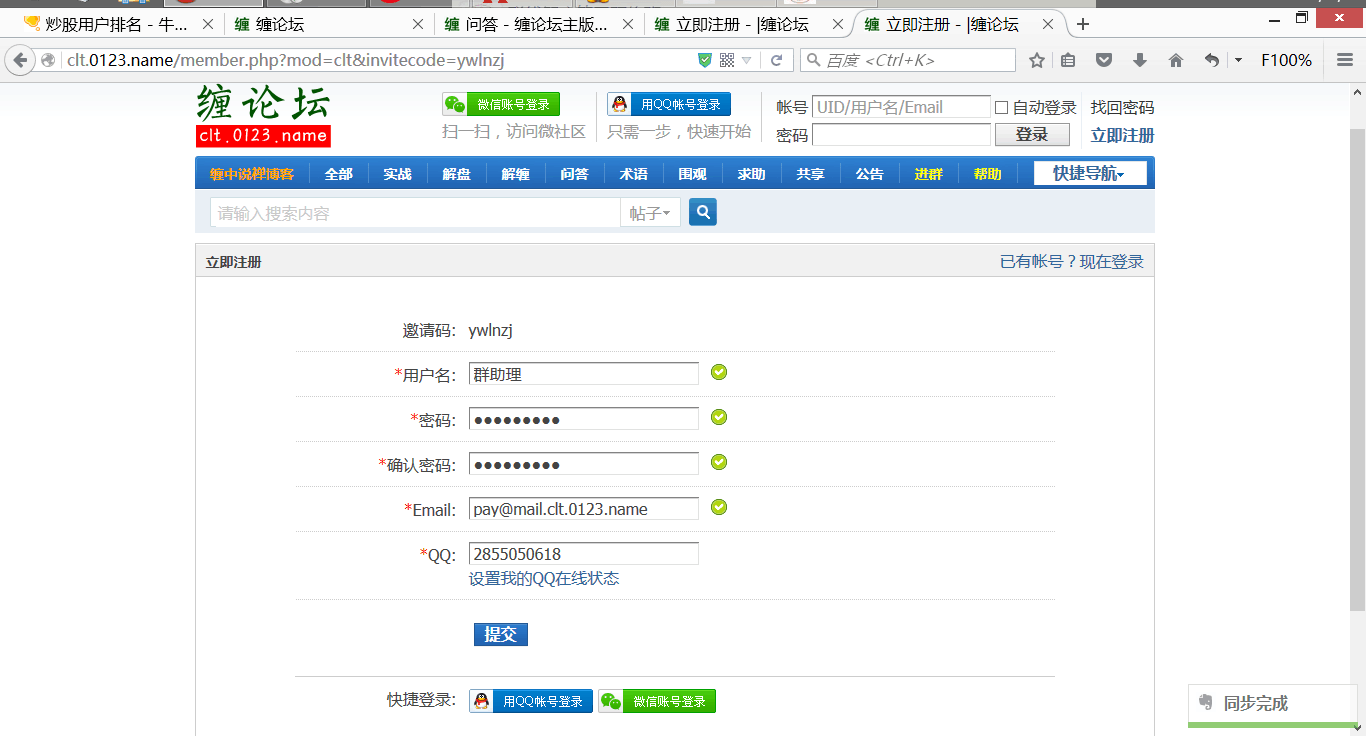Click the blue search magnifier button

coord(703,212)
